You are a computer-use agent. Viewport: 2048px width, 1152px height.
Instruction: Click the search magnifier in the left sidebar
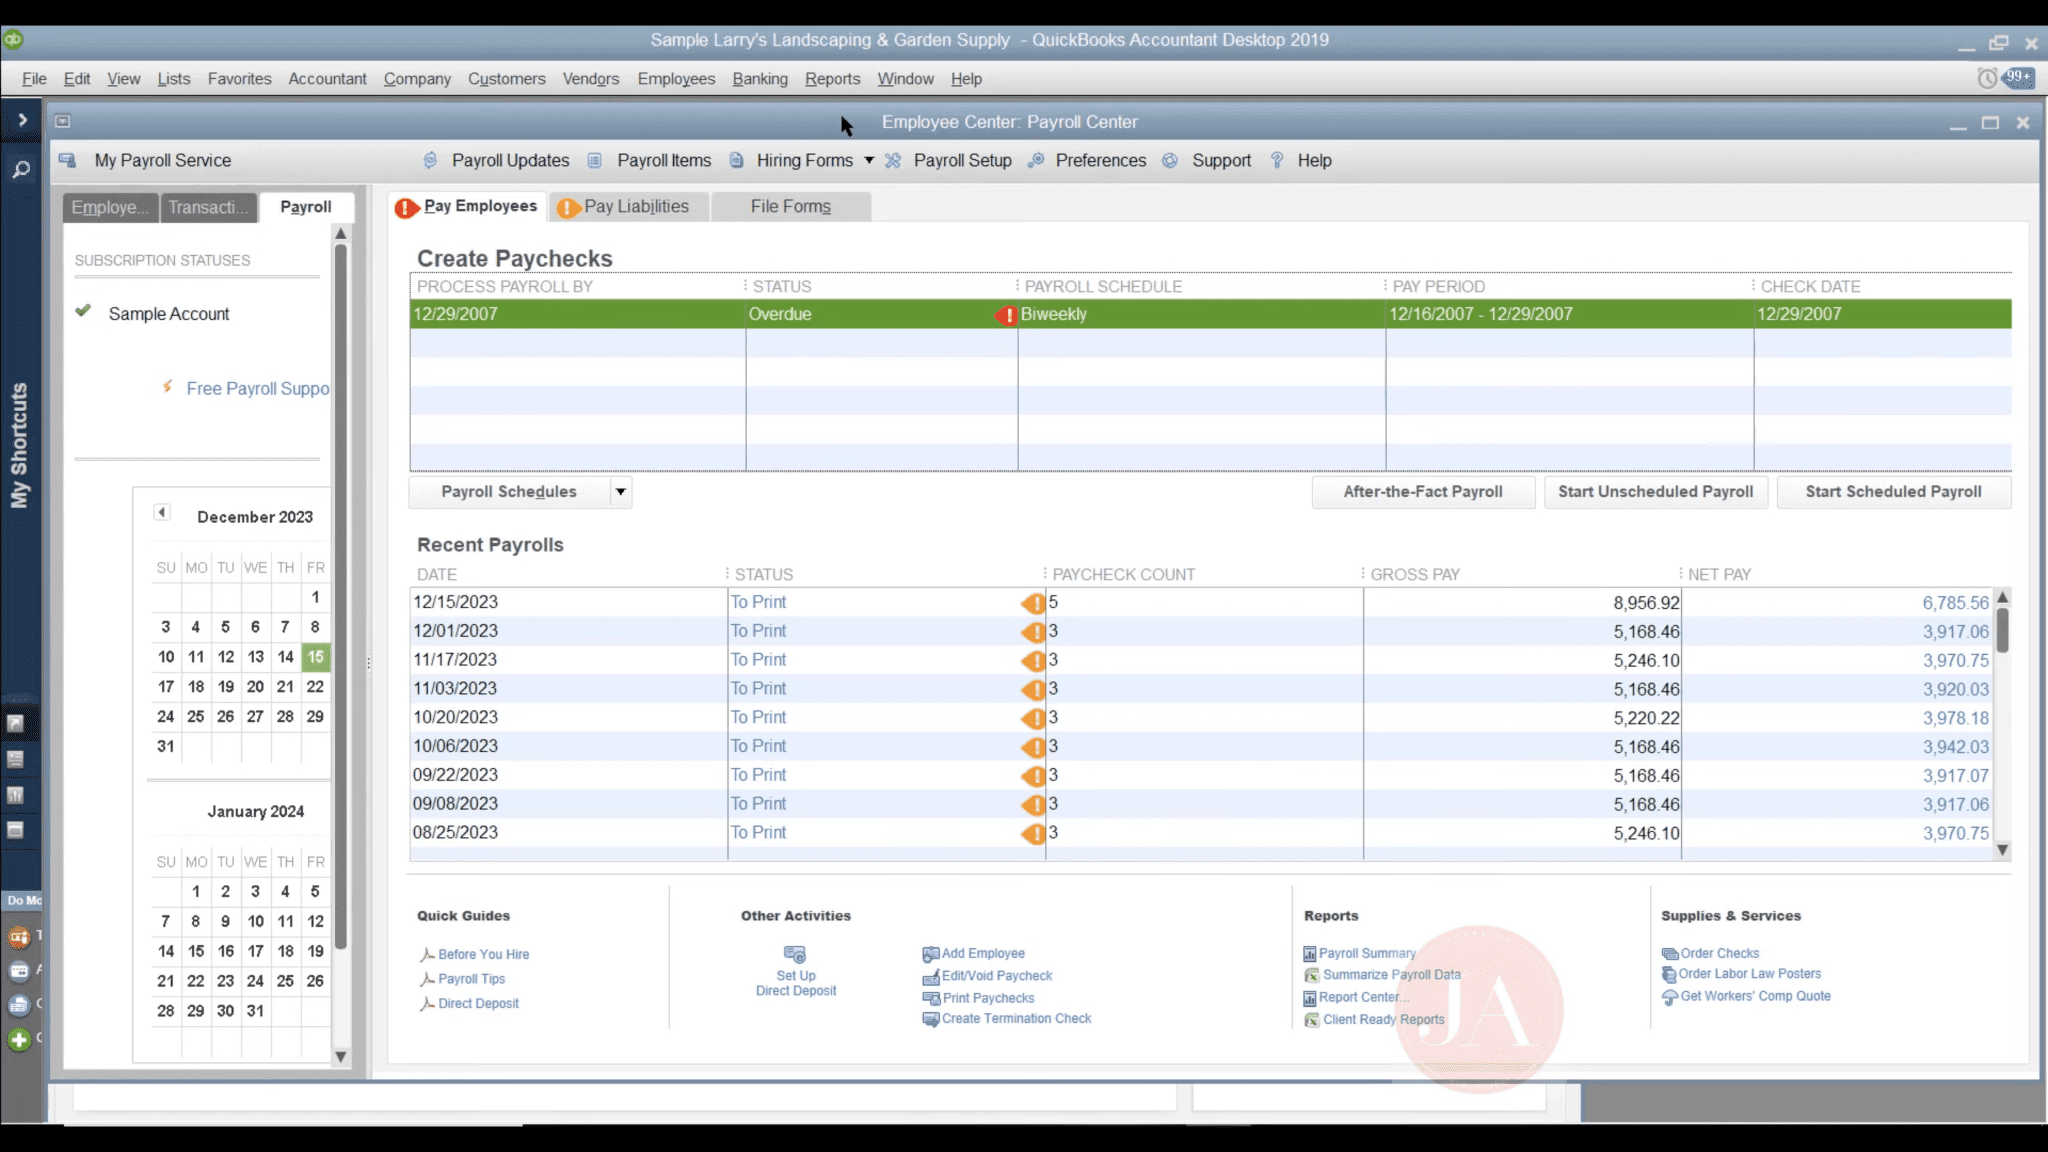[20, 170]
